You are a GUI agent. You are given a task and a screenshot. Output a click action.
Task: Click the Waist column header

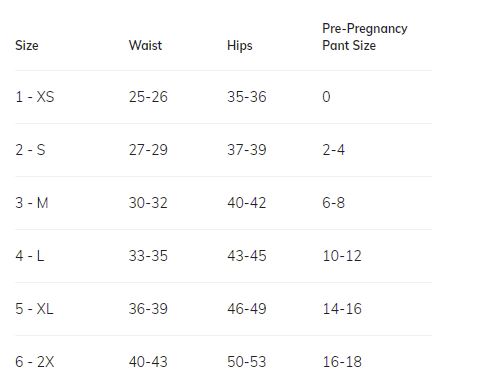[145, 45]
